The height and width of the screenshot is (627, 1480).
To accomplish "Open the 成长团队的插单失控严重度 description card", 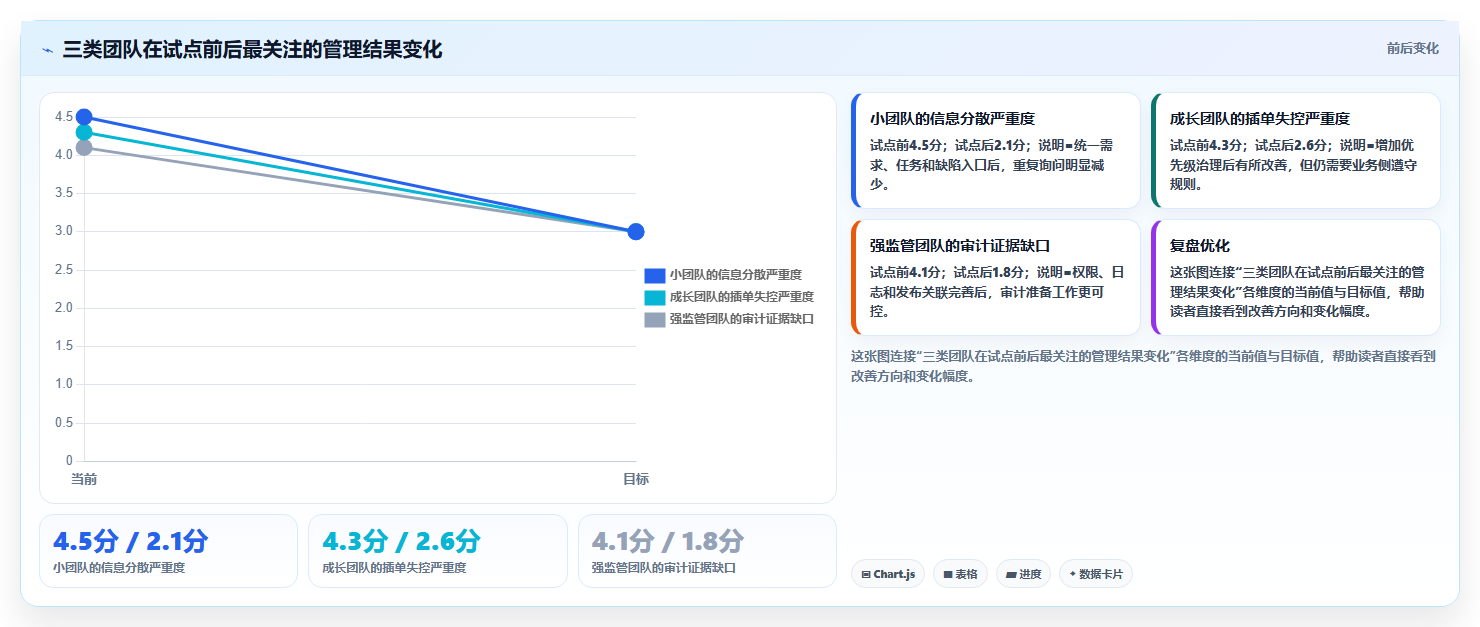I will [1295, 151].
